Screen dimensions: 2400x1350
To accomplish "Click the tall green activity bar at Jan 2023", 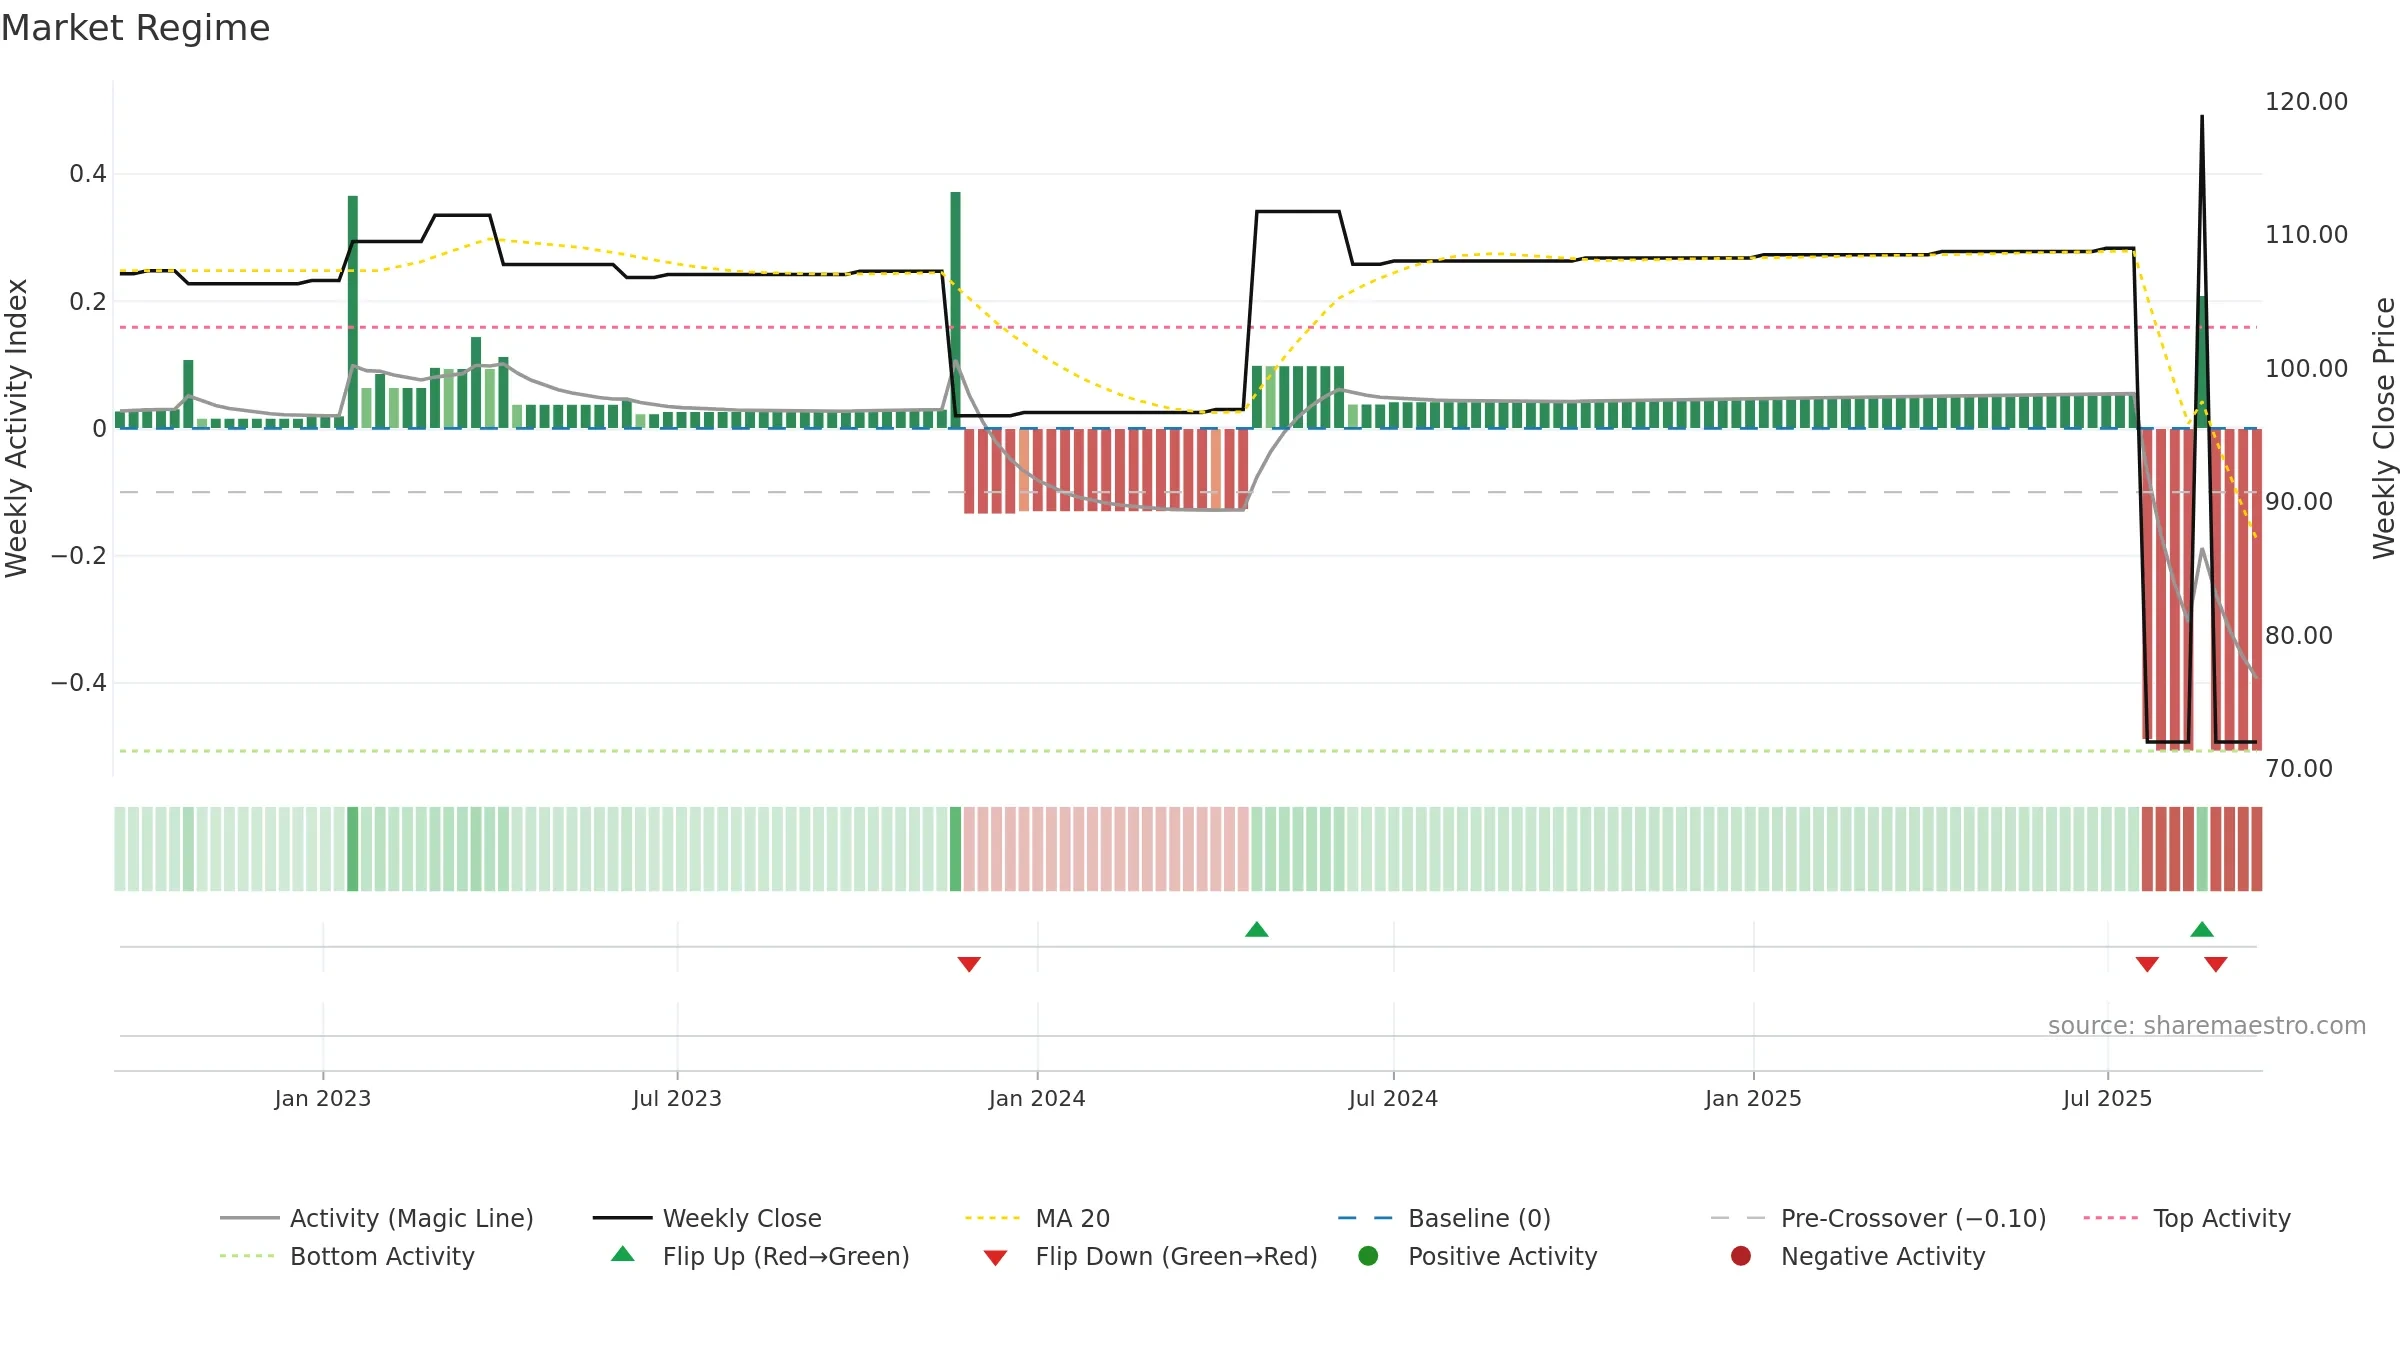I will pyautogui.click(x=353, y=312).
